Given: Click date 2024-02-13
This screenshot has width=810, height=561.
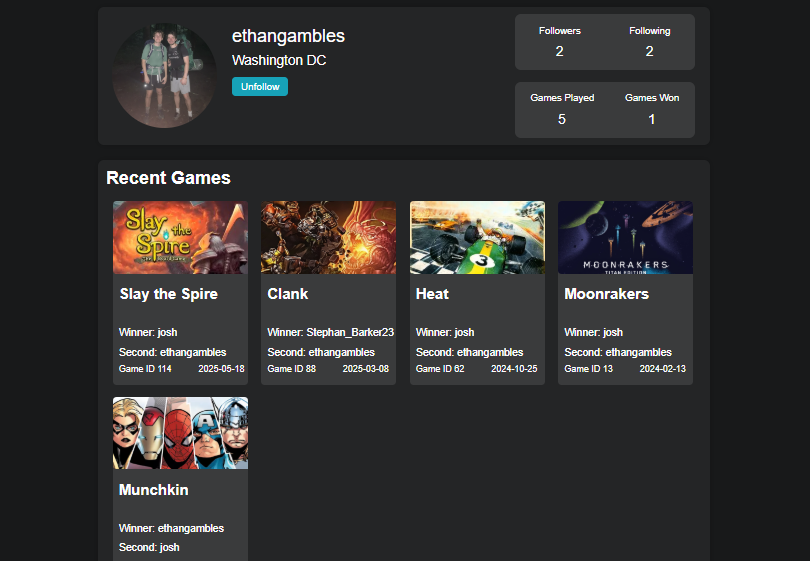Looking at the screenshot, I should click(x=663, y=369).
